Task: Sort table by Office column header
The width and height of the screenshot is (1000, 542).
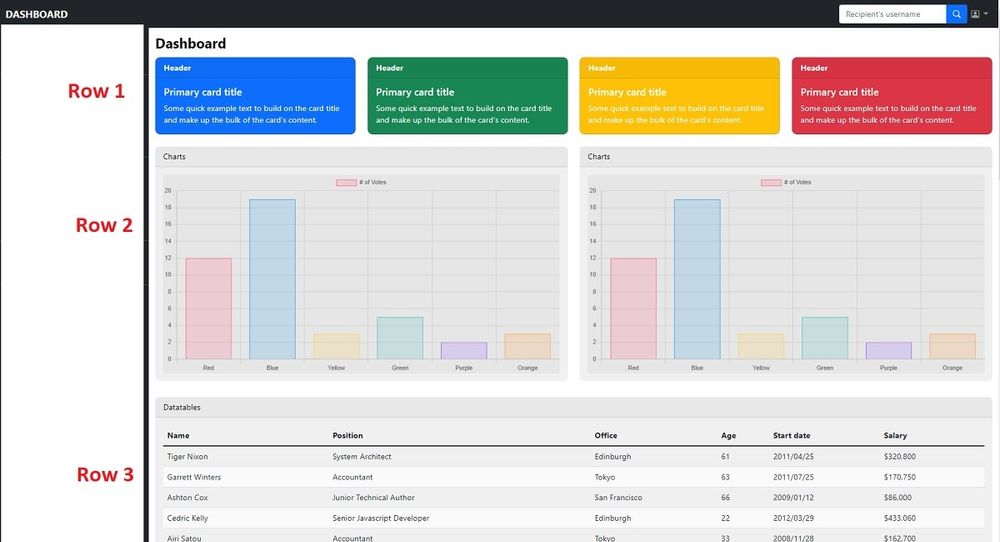Action: coord(605,436)
